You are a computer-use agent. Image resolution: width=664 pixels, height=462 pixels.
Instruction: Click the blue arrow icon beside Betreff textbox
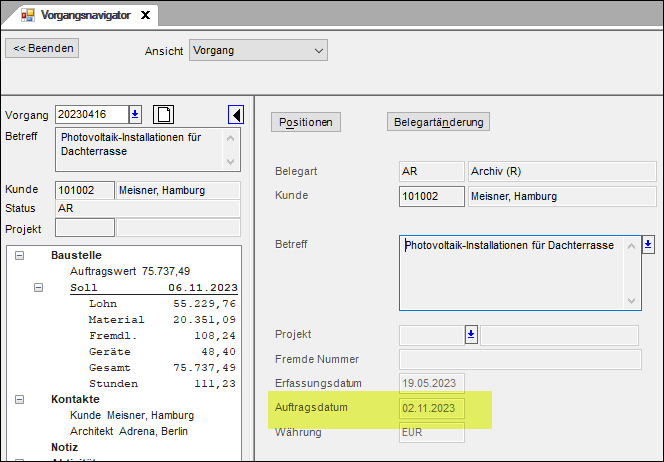point(648,244)
